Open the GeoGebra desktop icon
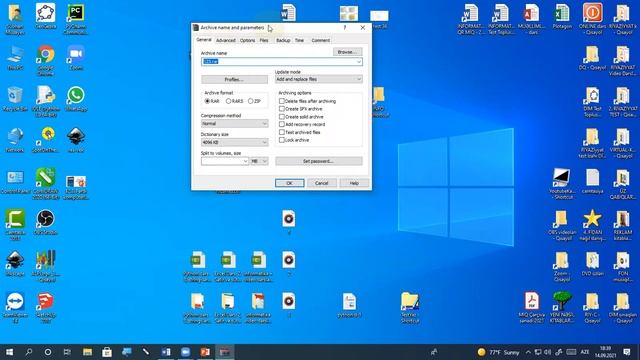This screenshot has width=640, height=360. (45, 16)
